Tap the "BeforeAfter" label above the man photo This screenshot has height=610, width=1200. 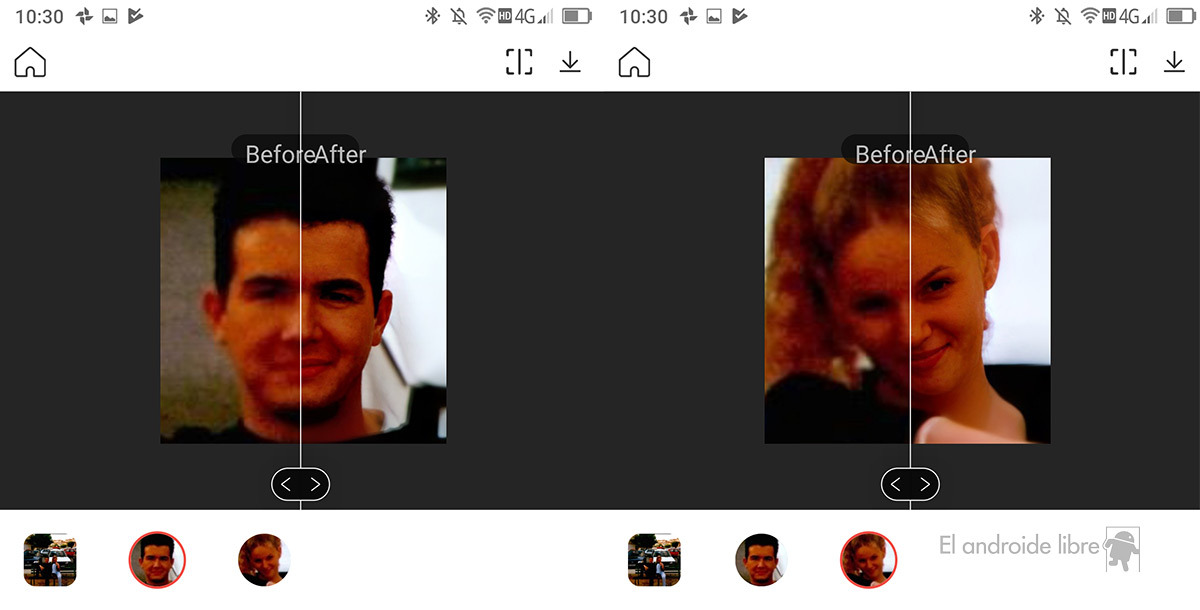tap(305, 154)
